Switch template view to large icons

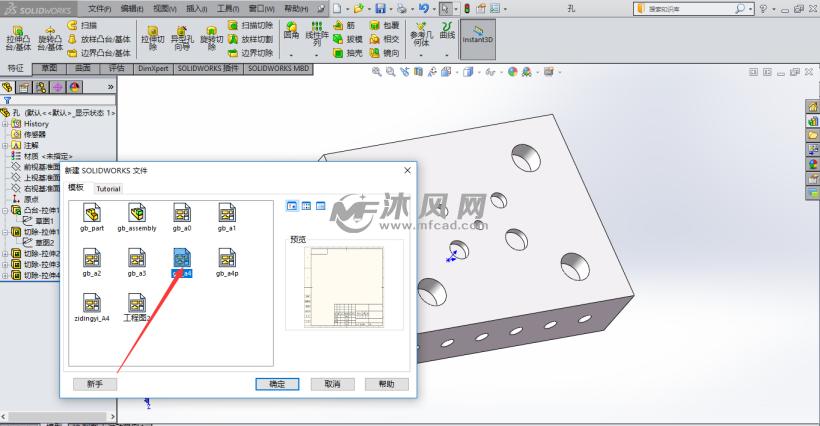[292, 206]
